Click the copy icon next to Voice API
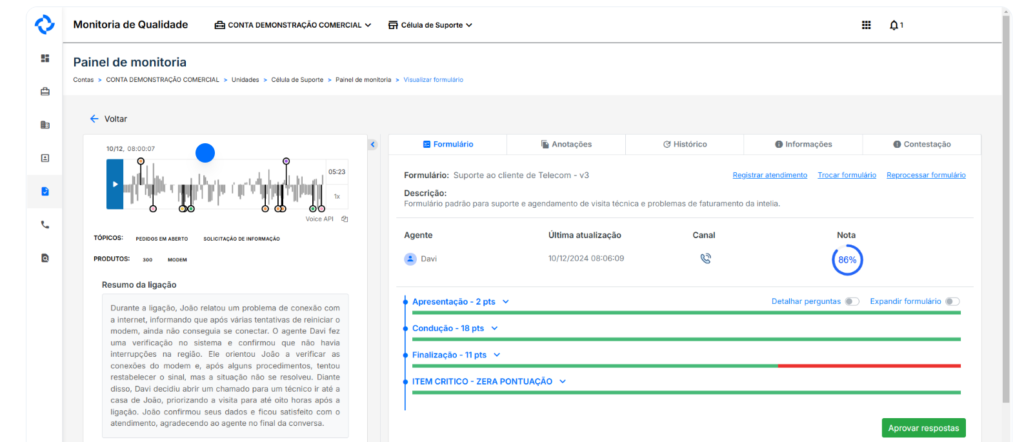Viewport: 1024px width, 442px height. pyautogui.click(x=344, y=218)
